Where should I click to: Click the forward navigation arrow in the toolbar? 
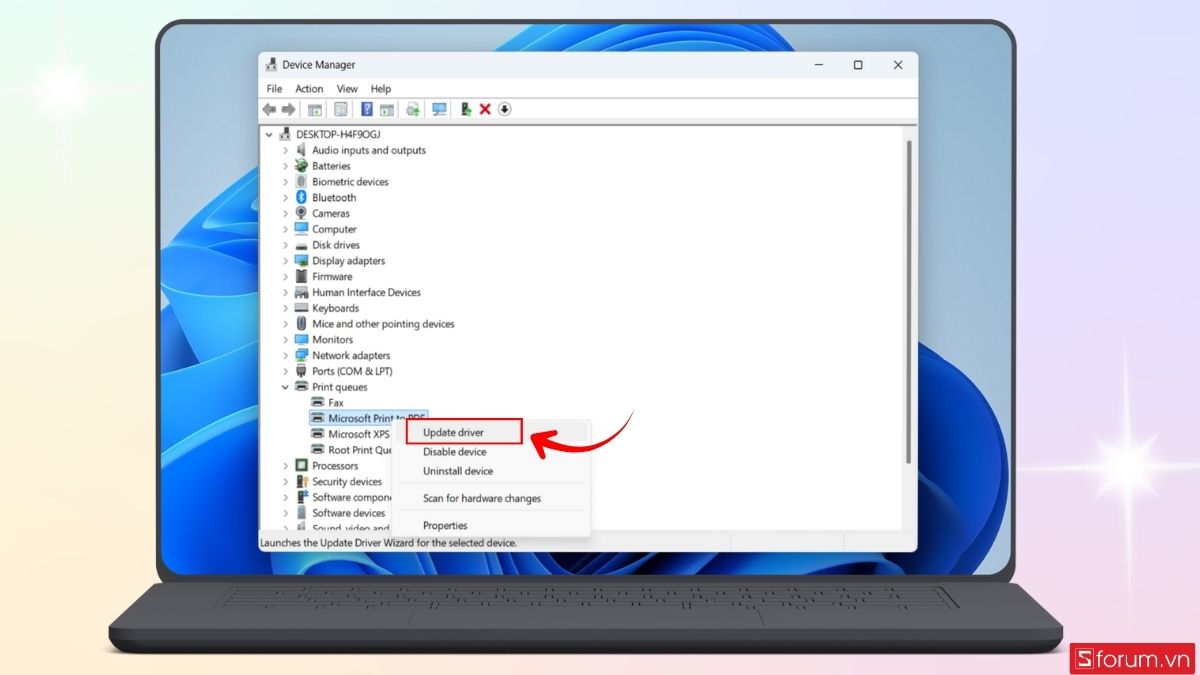coord(289,109)
